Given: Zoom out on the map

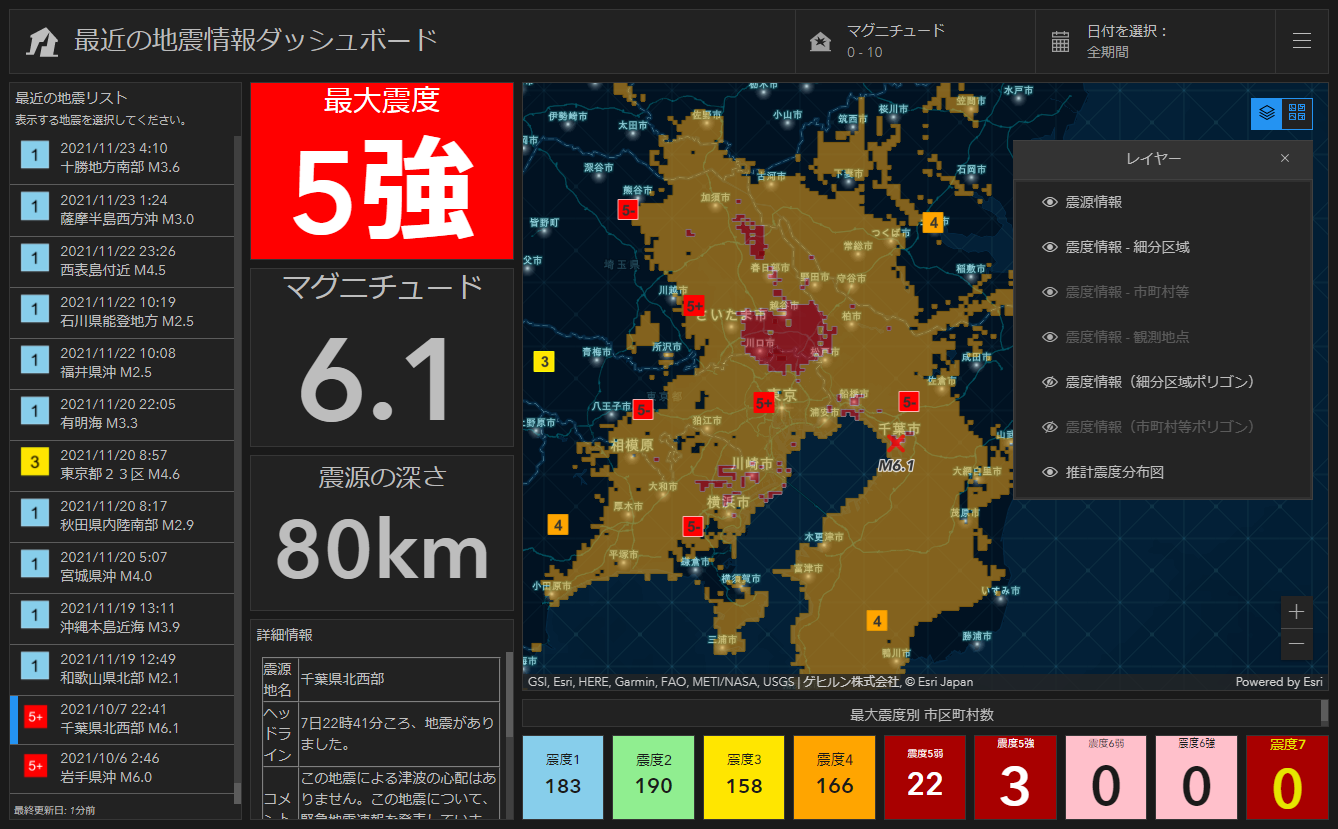Looking at the screenshot, I should click(1297, 643).
